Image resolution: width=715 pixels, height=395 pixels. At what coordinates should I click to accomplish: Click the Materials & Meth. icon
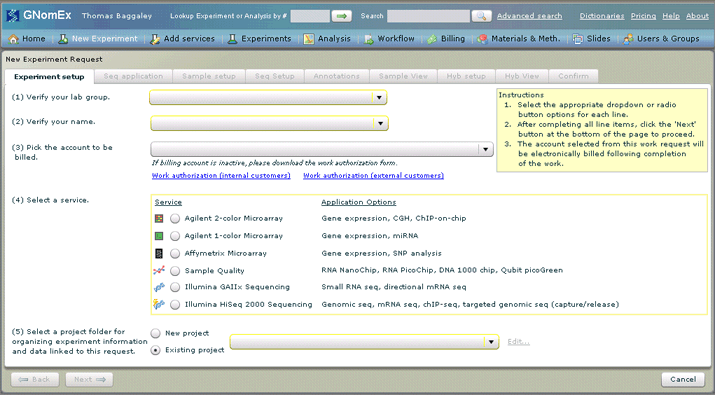point(482,39)
